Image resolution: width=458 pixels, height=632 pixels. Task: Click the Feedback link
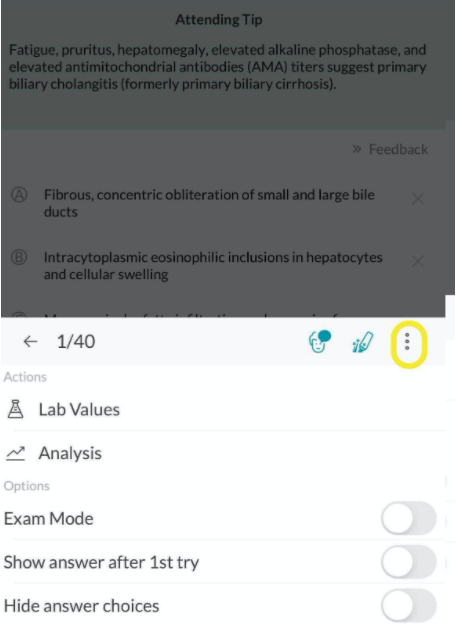coord(398,150)
